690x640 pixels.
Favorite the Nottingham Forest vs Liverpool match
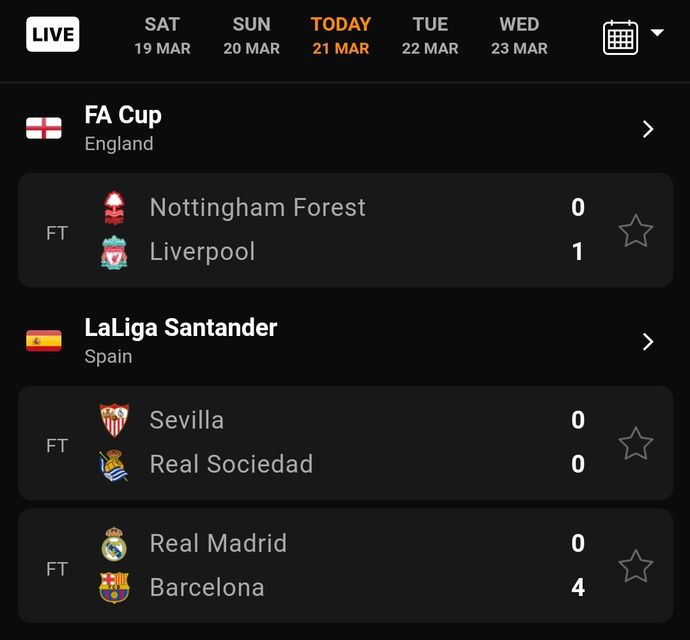click(636, 231)
